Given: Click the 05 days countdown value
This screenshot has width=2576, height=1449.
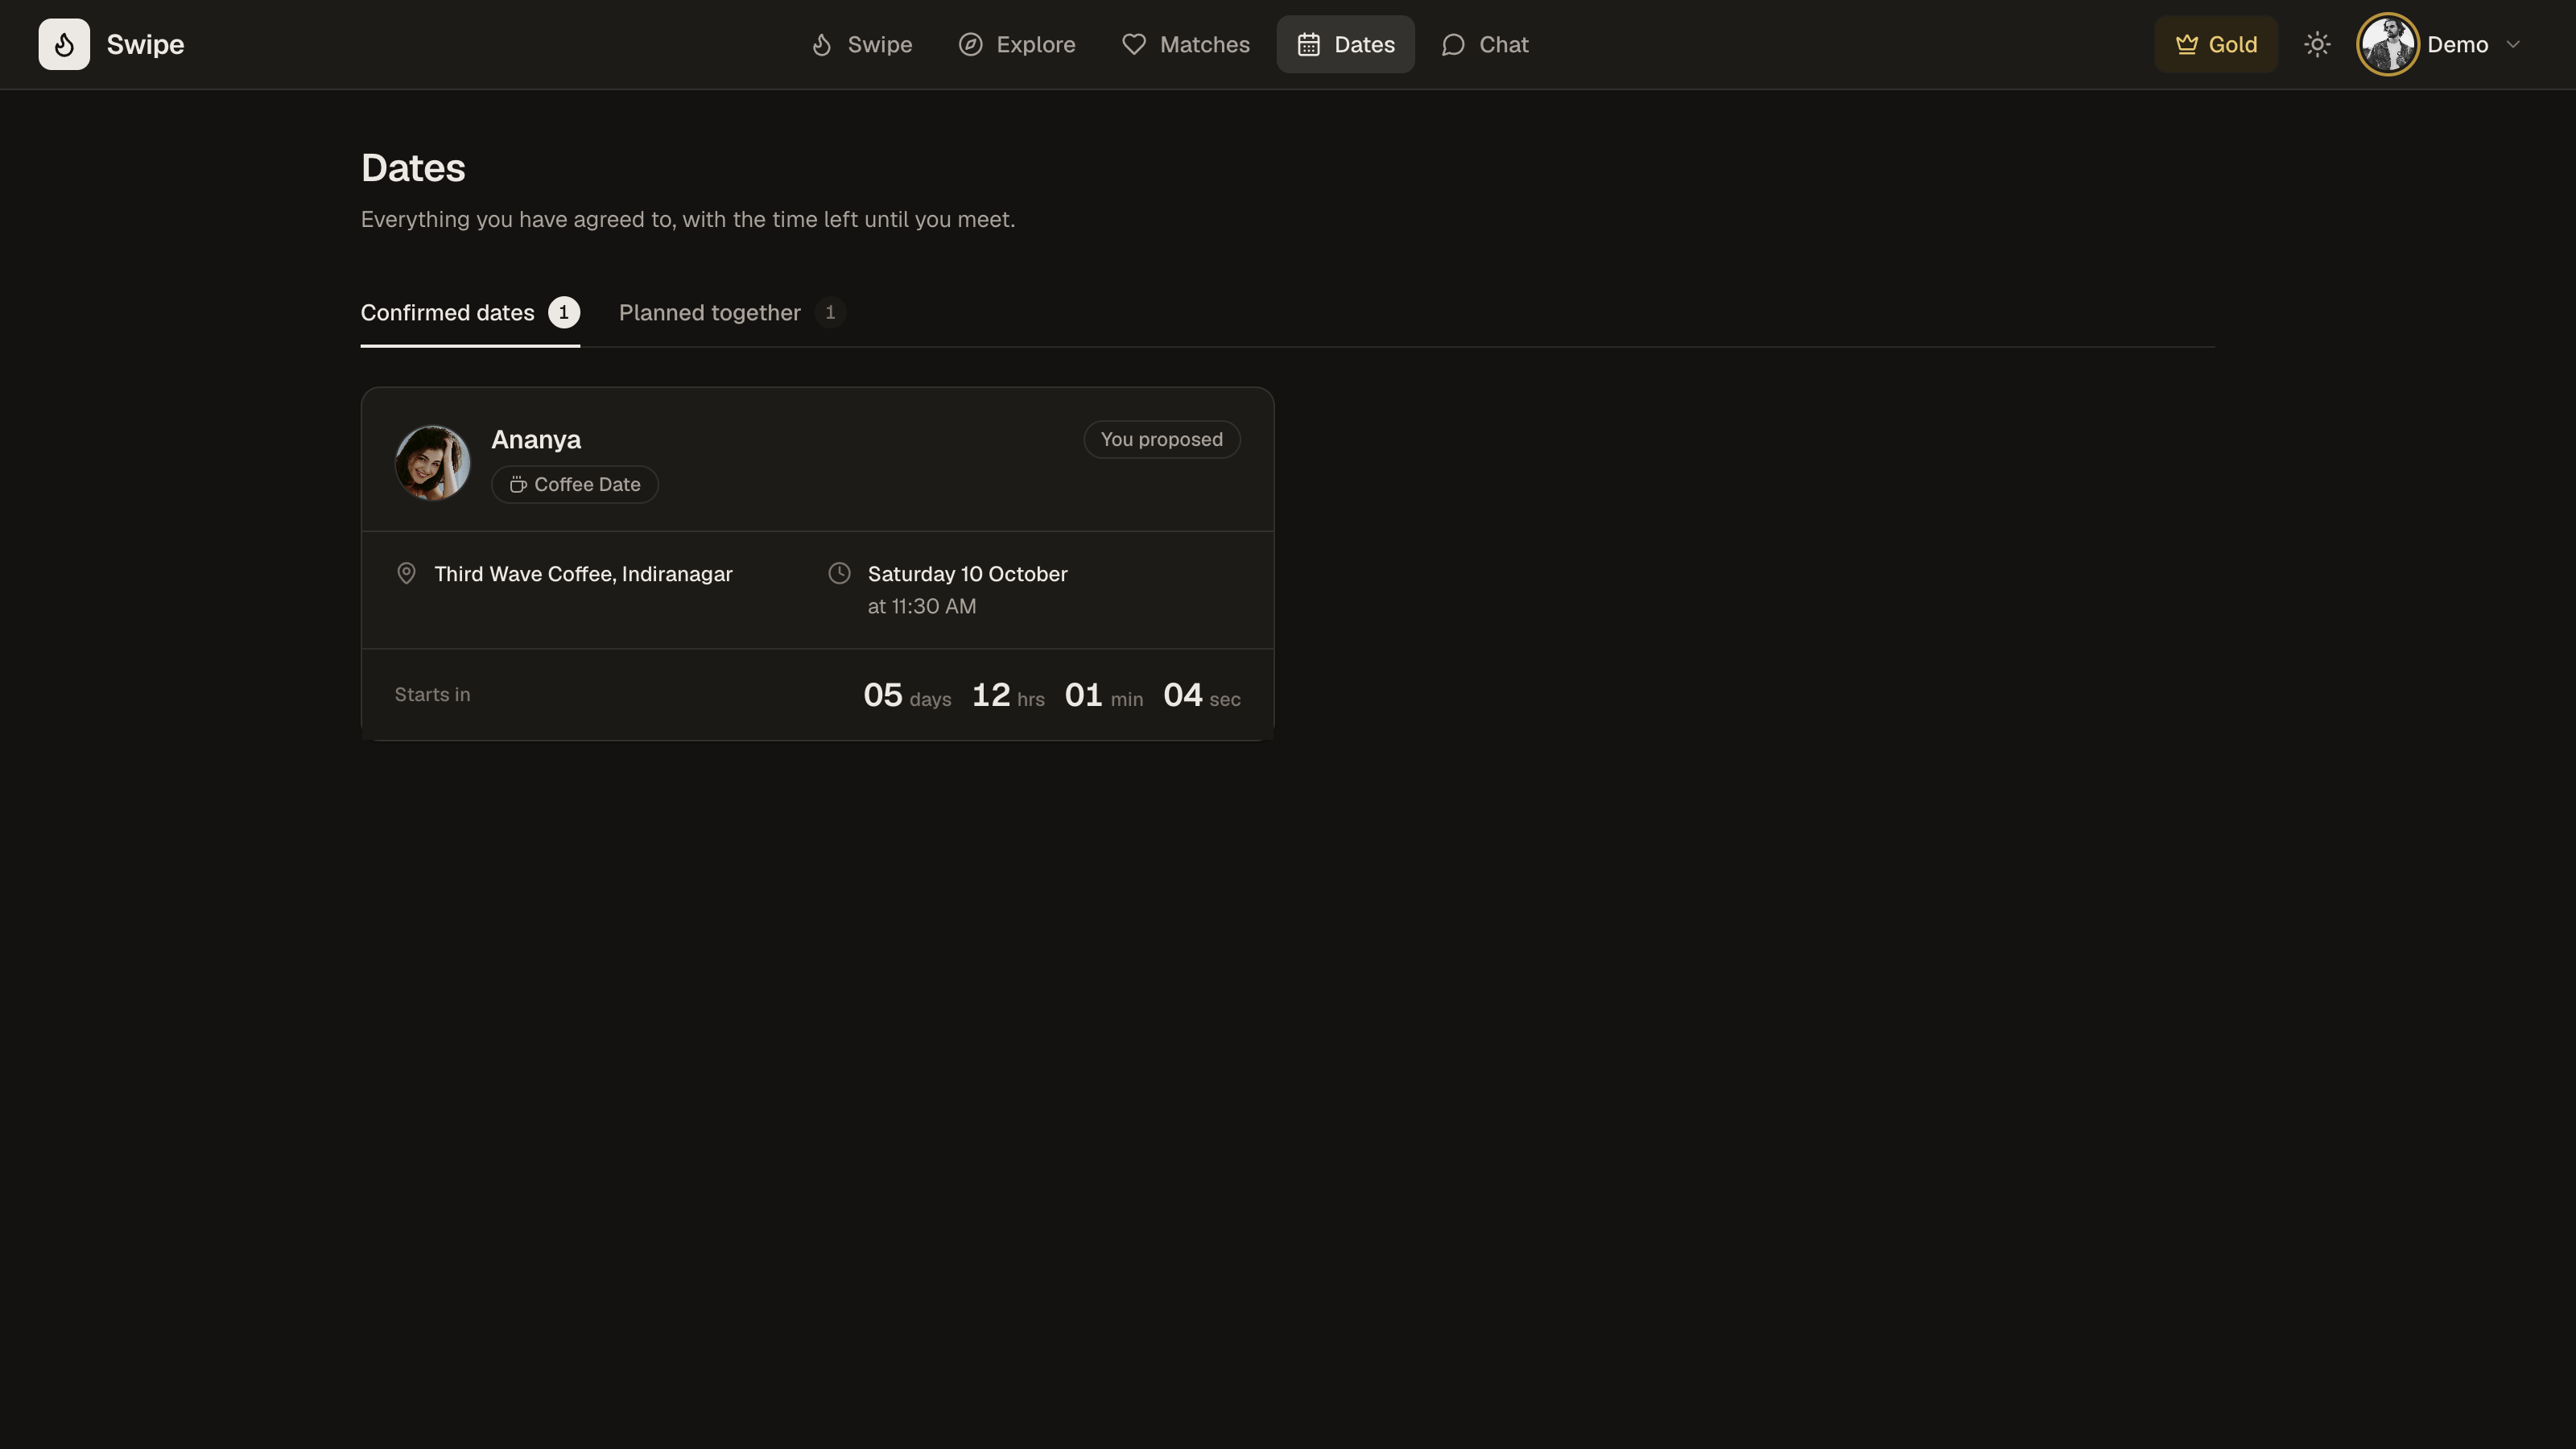Looking at the screenshot, I should tap(907, 695).
